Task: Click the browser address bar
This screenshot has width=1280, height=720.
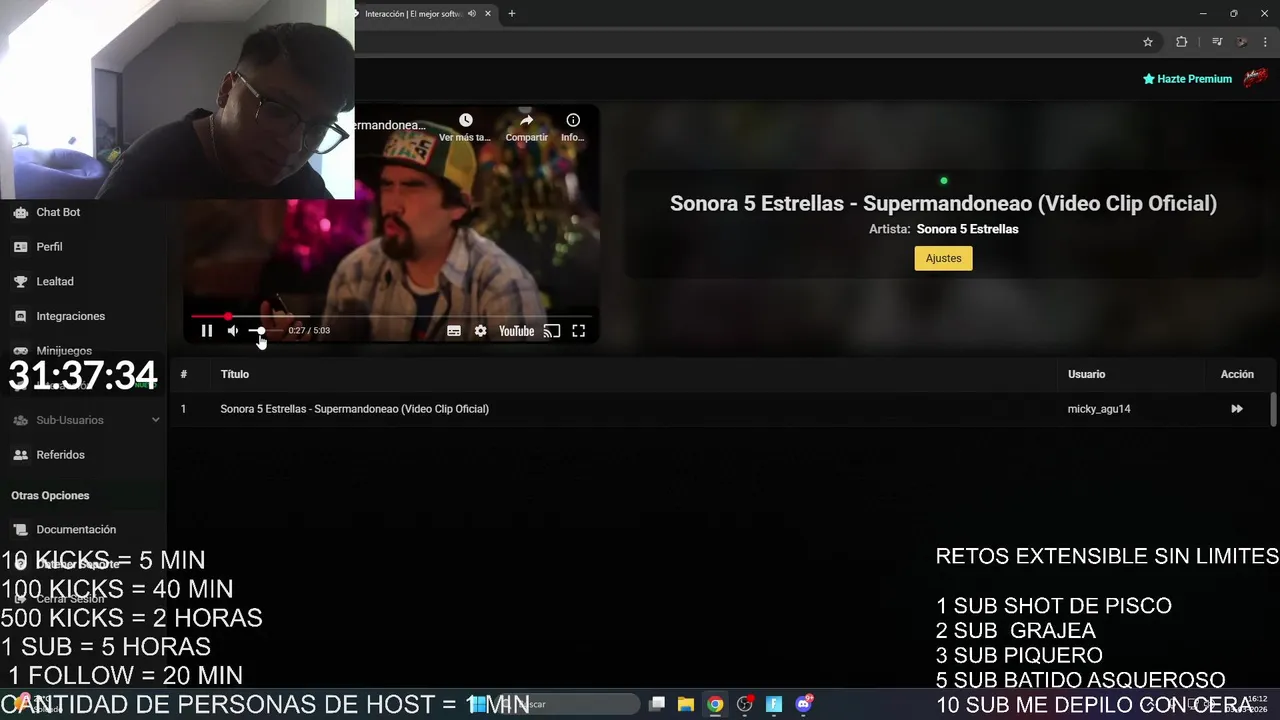Action: (x=745, y=42)
